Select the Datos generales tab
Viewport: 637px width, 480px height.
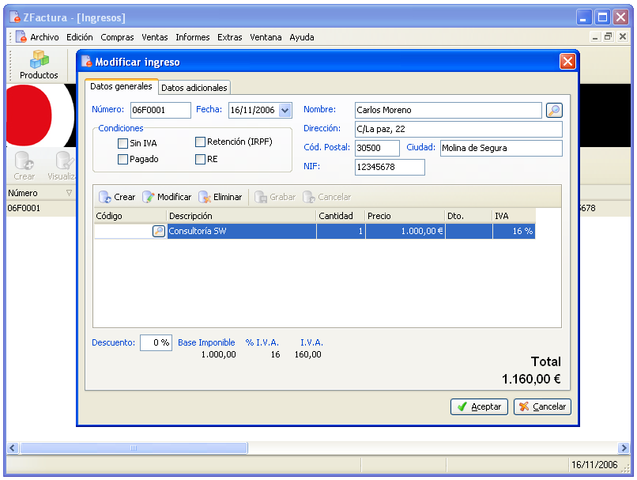click(121, 86)
